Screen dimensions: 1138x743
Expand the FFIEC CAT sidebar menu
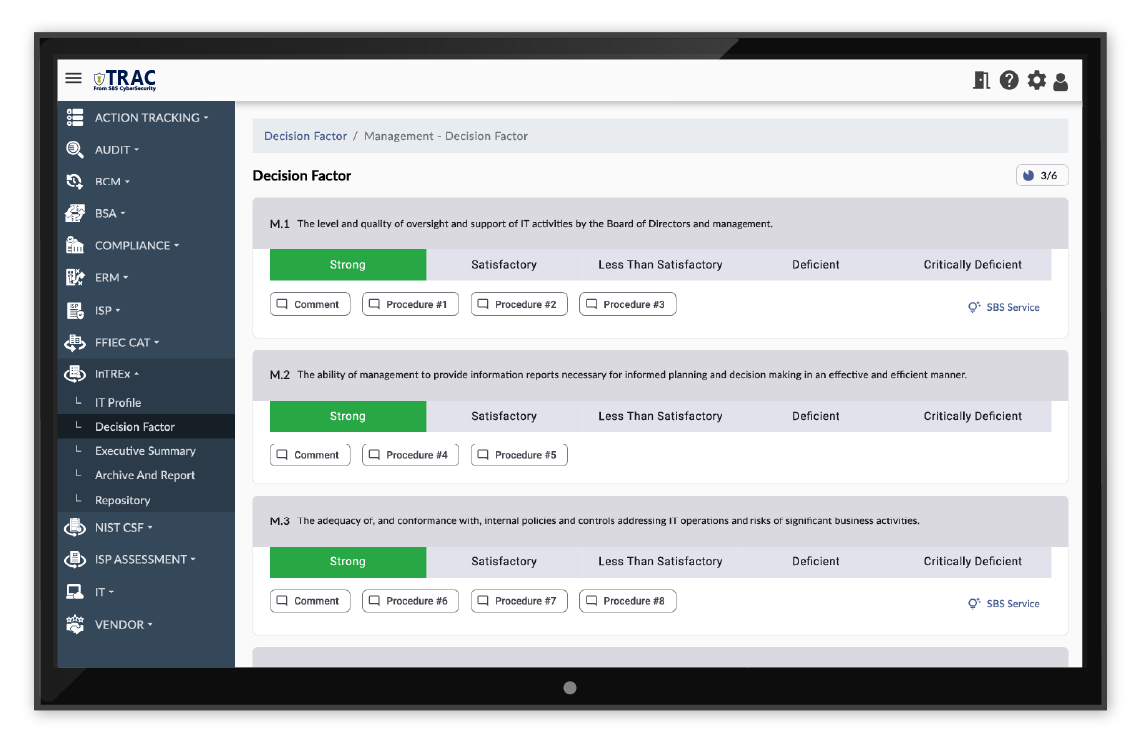pyautogui.click(x=127, y=342)
